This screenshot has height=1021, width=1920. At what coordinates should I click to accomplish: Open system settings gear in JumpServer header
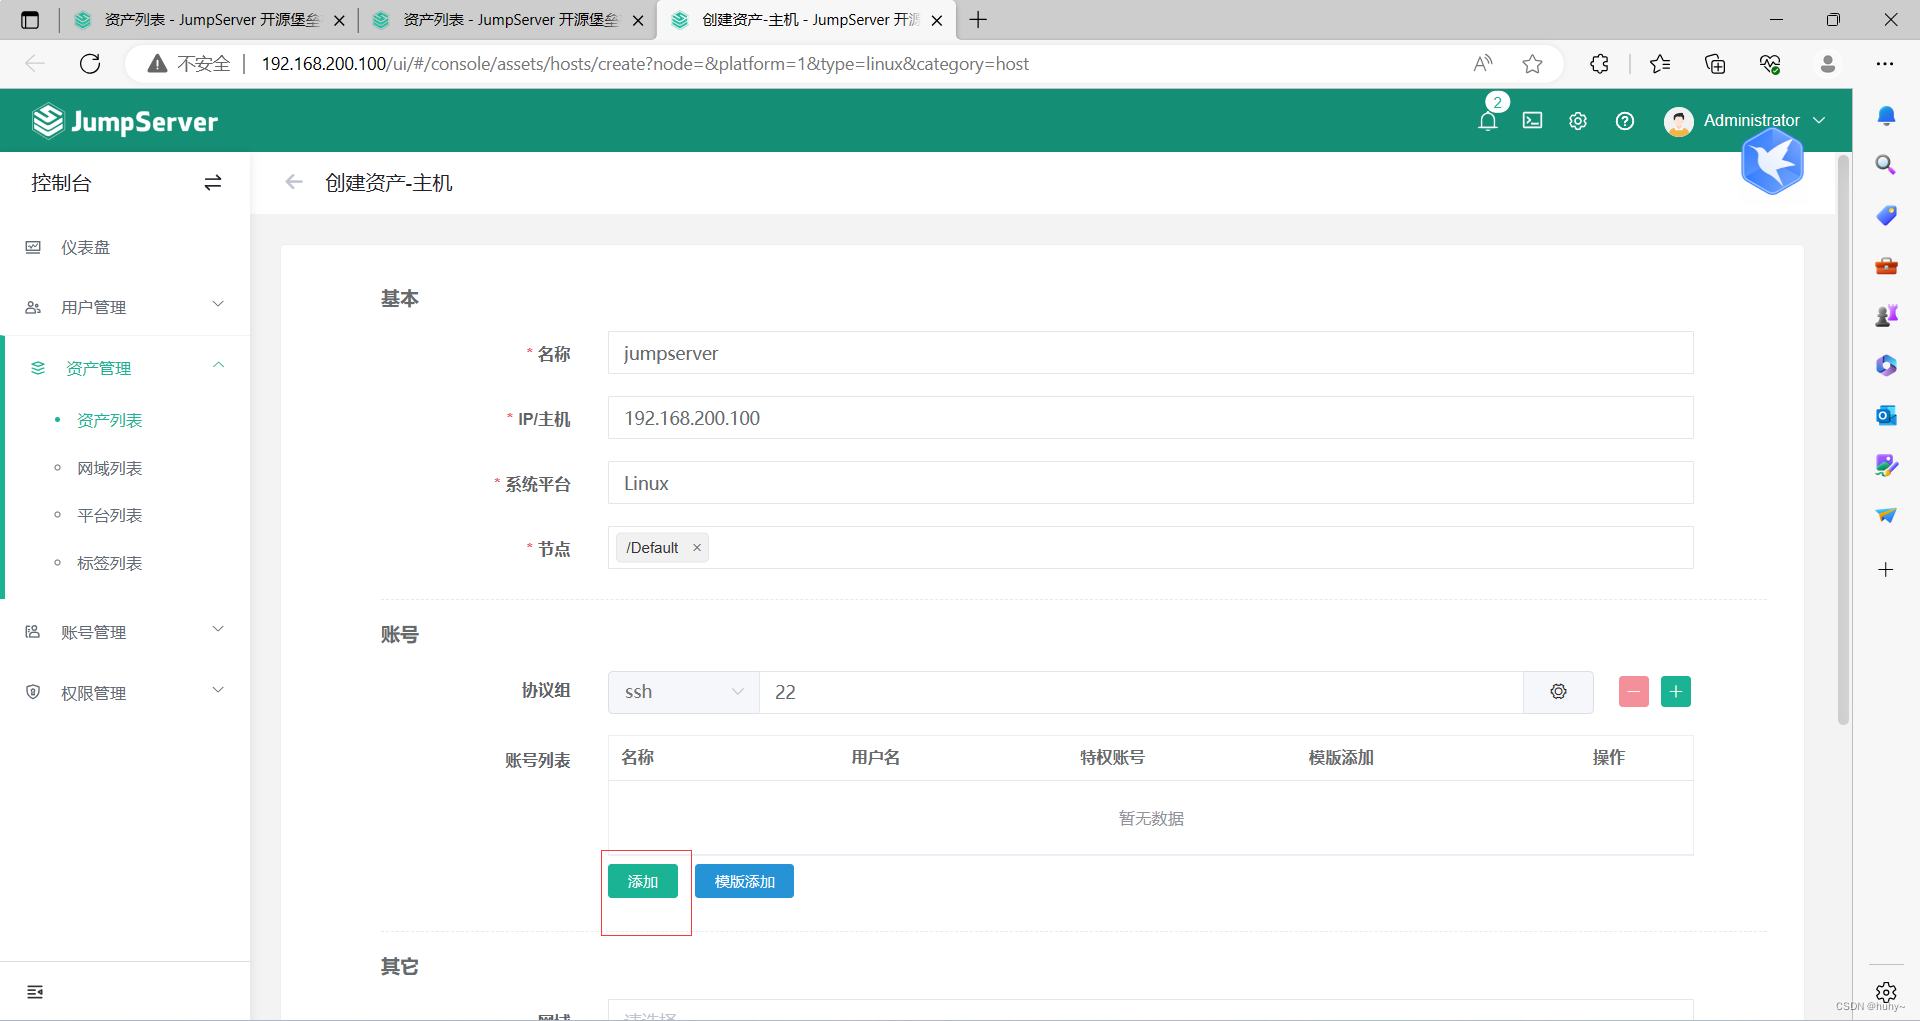point(1578,121)
